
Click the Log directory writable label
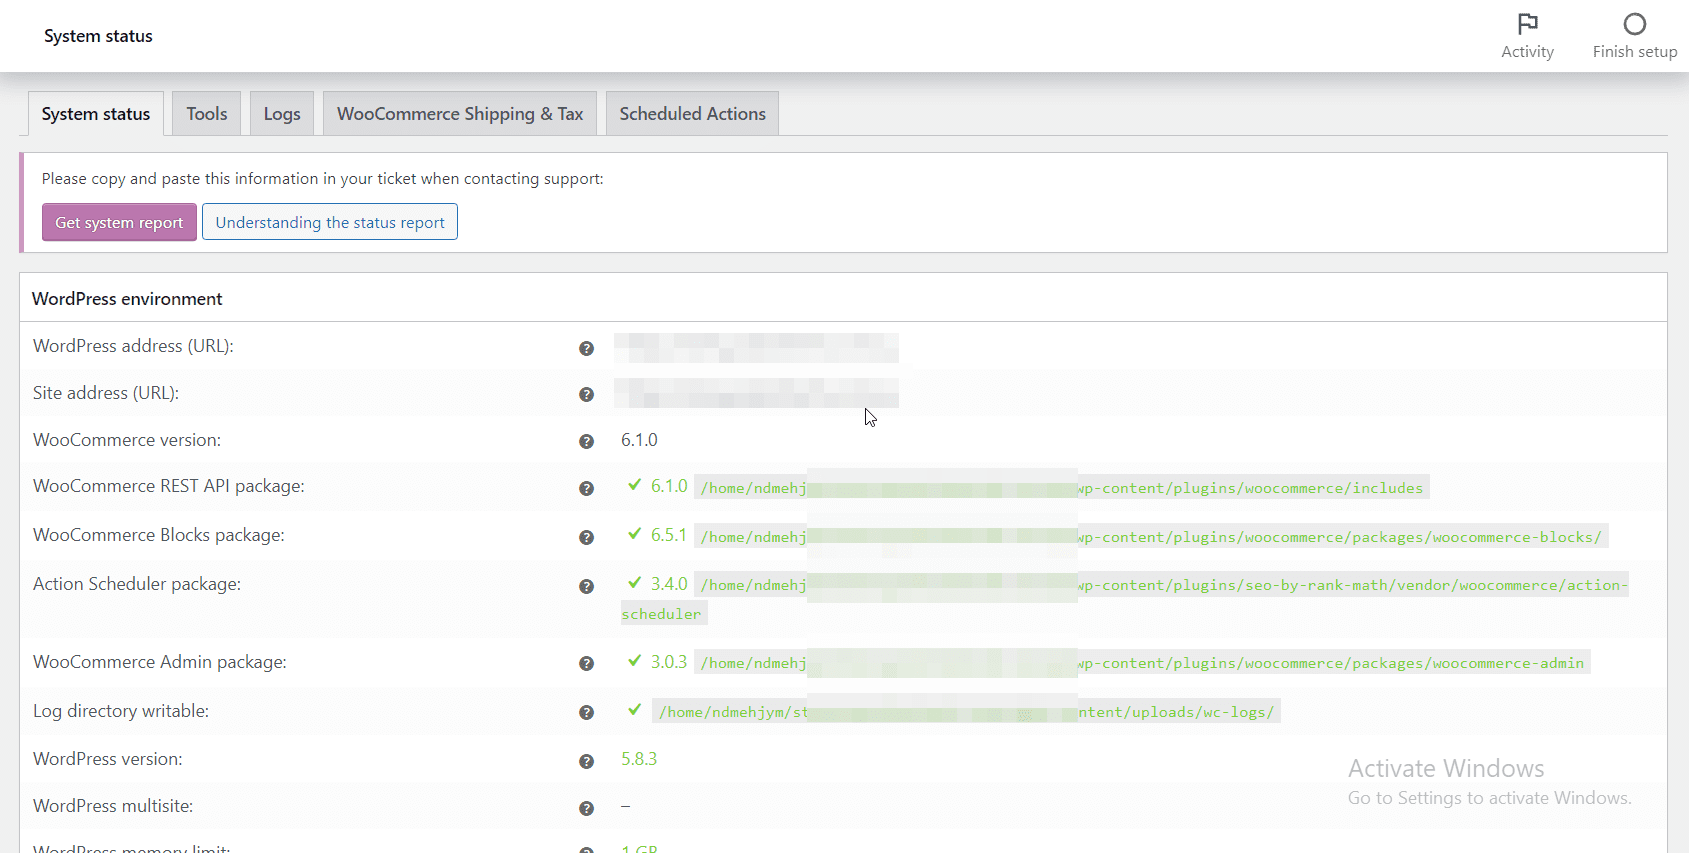[x=121, y=711]
